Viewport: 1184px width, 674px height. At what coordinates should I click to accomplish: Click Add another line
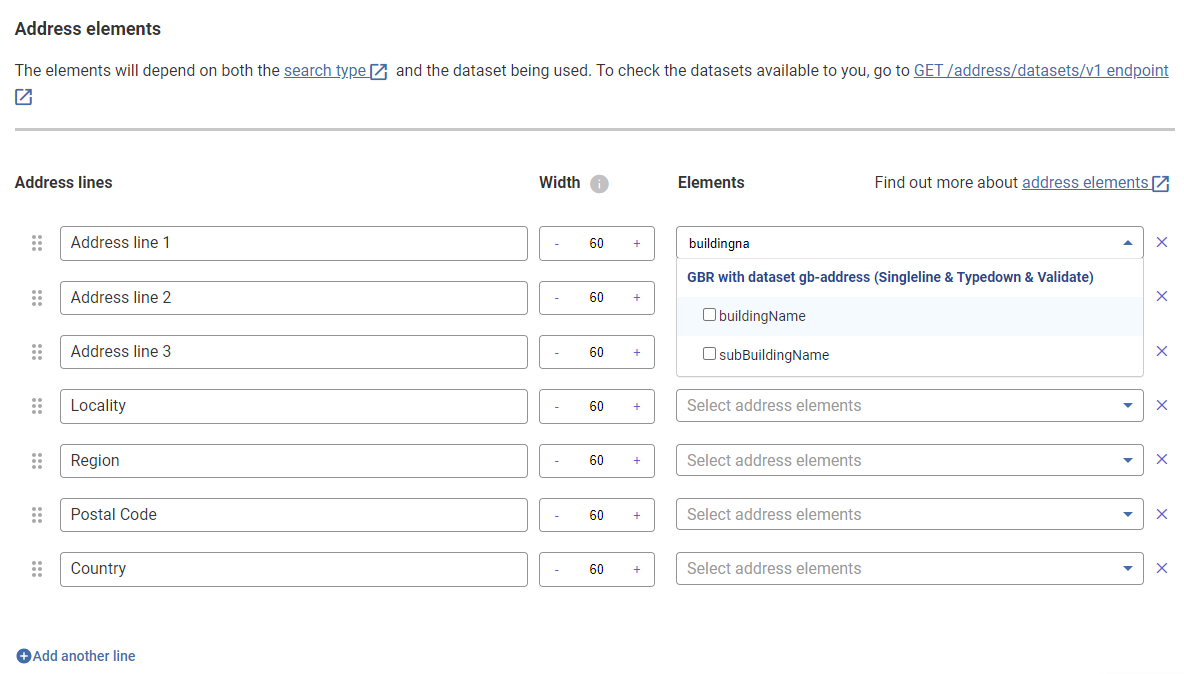83,656
